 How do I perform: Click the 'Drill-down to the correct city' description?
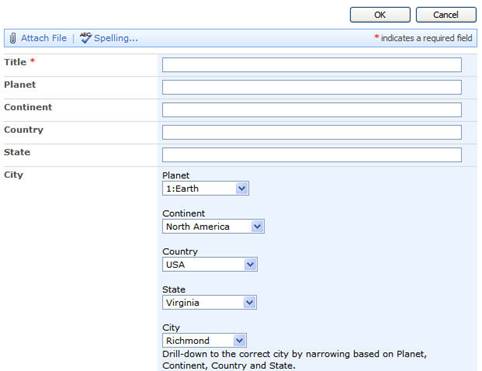(x=294, y=360)
